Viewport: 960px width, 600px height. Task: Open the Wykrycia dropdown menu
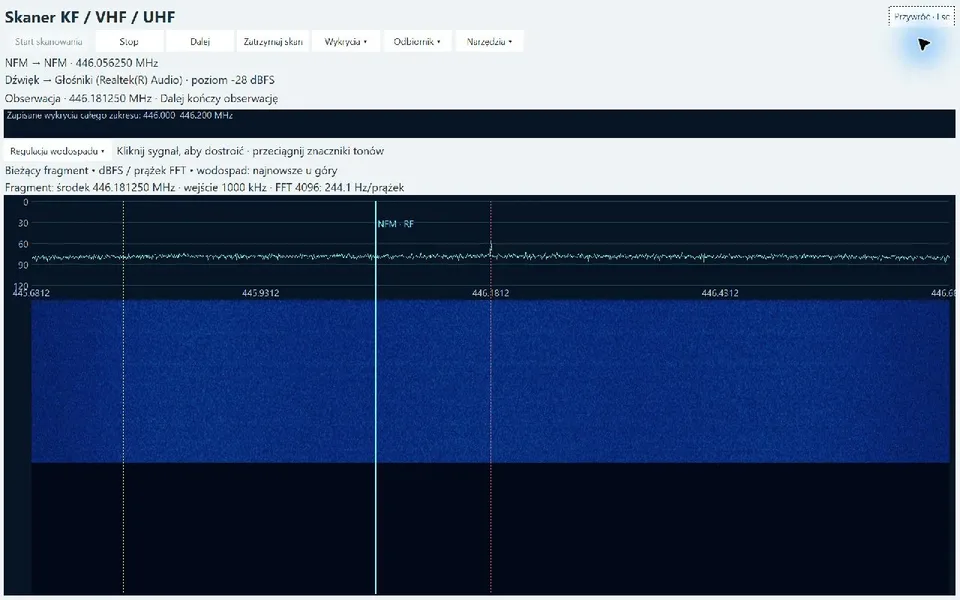(x=346, y=42)
